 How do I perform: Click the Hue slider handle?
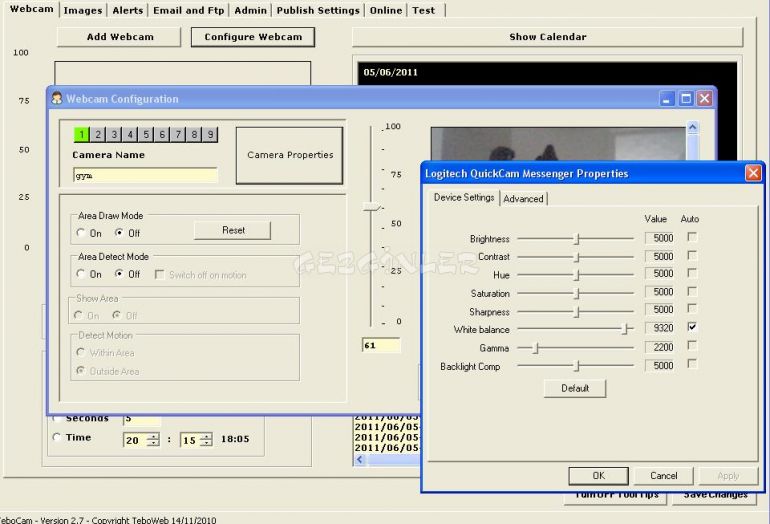point(578,275)
